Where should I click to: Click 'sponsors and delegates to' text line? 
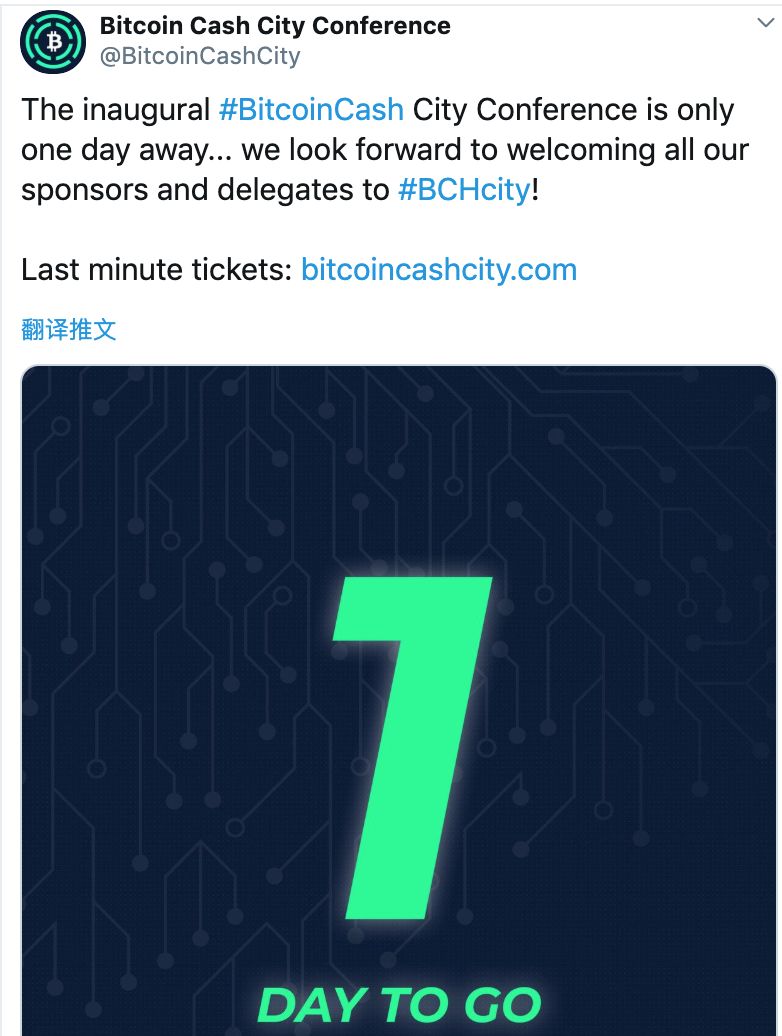pos(205,190)
